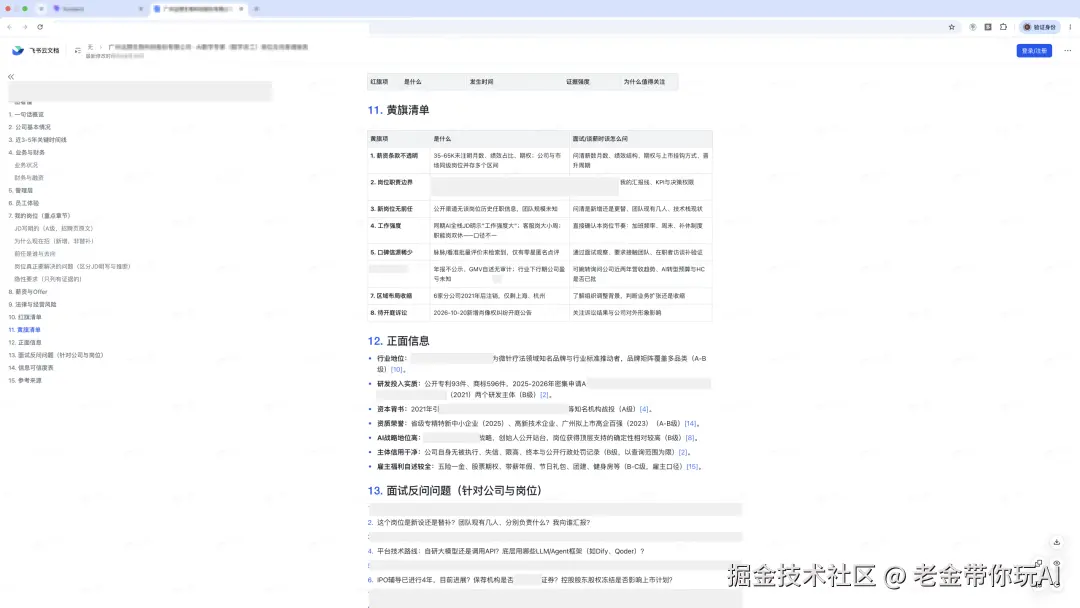
Task: Jump to outline sub-item 财务与融资
Action: click(x=29, y=178)
